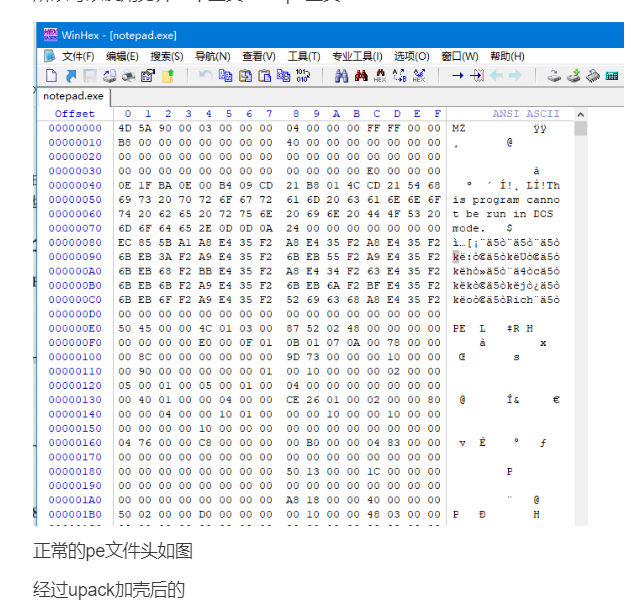Click the New file icon
This screenshot has height=611, width=627.
pos(52,76)
